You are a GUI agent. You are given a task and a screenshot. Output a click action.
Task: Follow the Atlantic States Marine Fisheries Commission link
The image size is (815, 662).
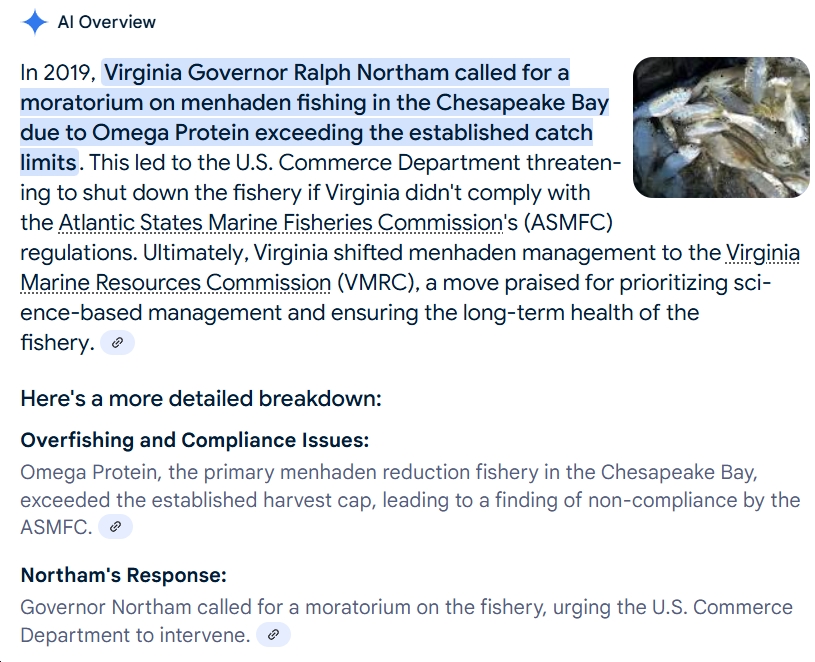pos(281,223)
